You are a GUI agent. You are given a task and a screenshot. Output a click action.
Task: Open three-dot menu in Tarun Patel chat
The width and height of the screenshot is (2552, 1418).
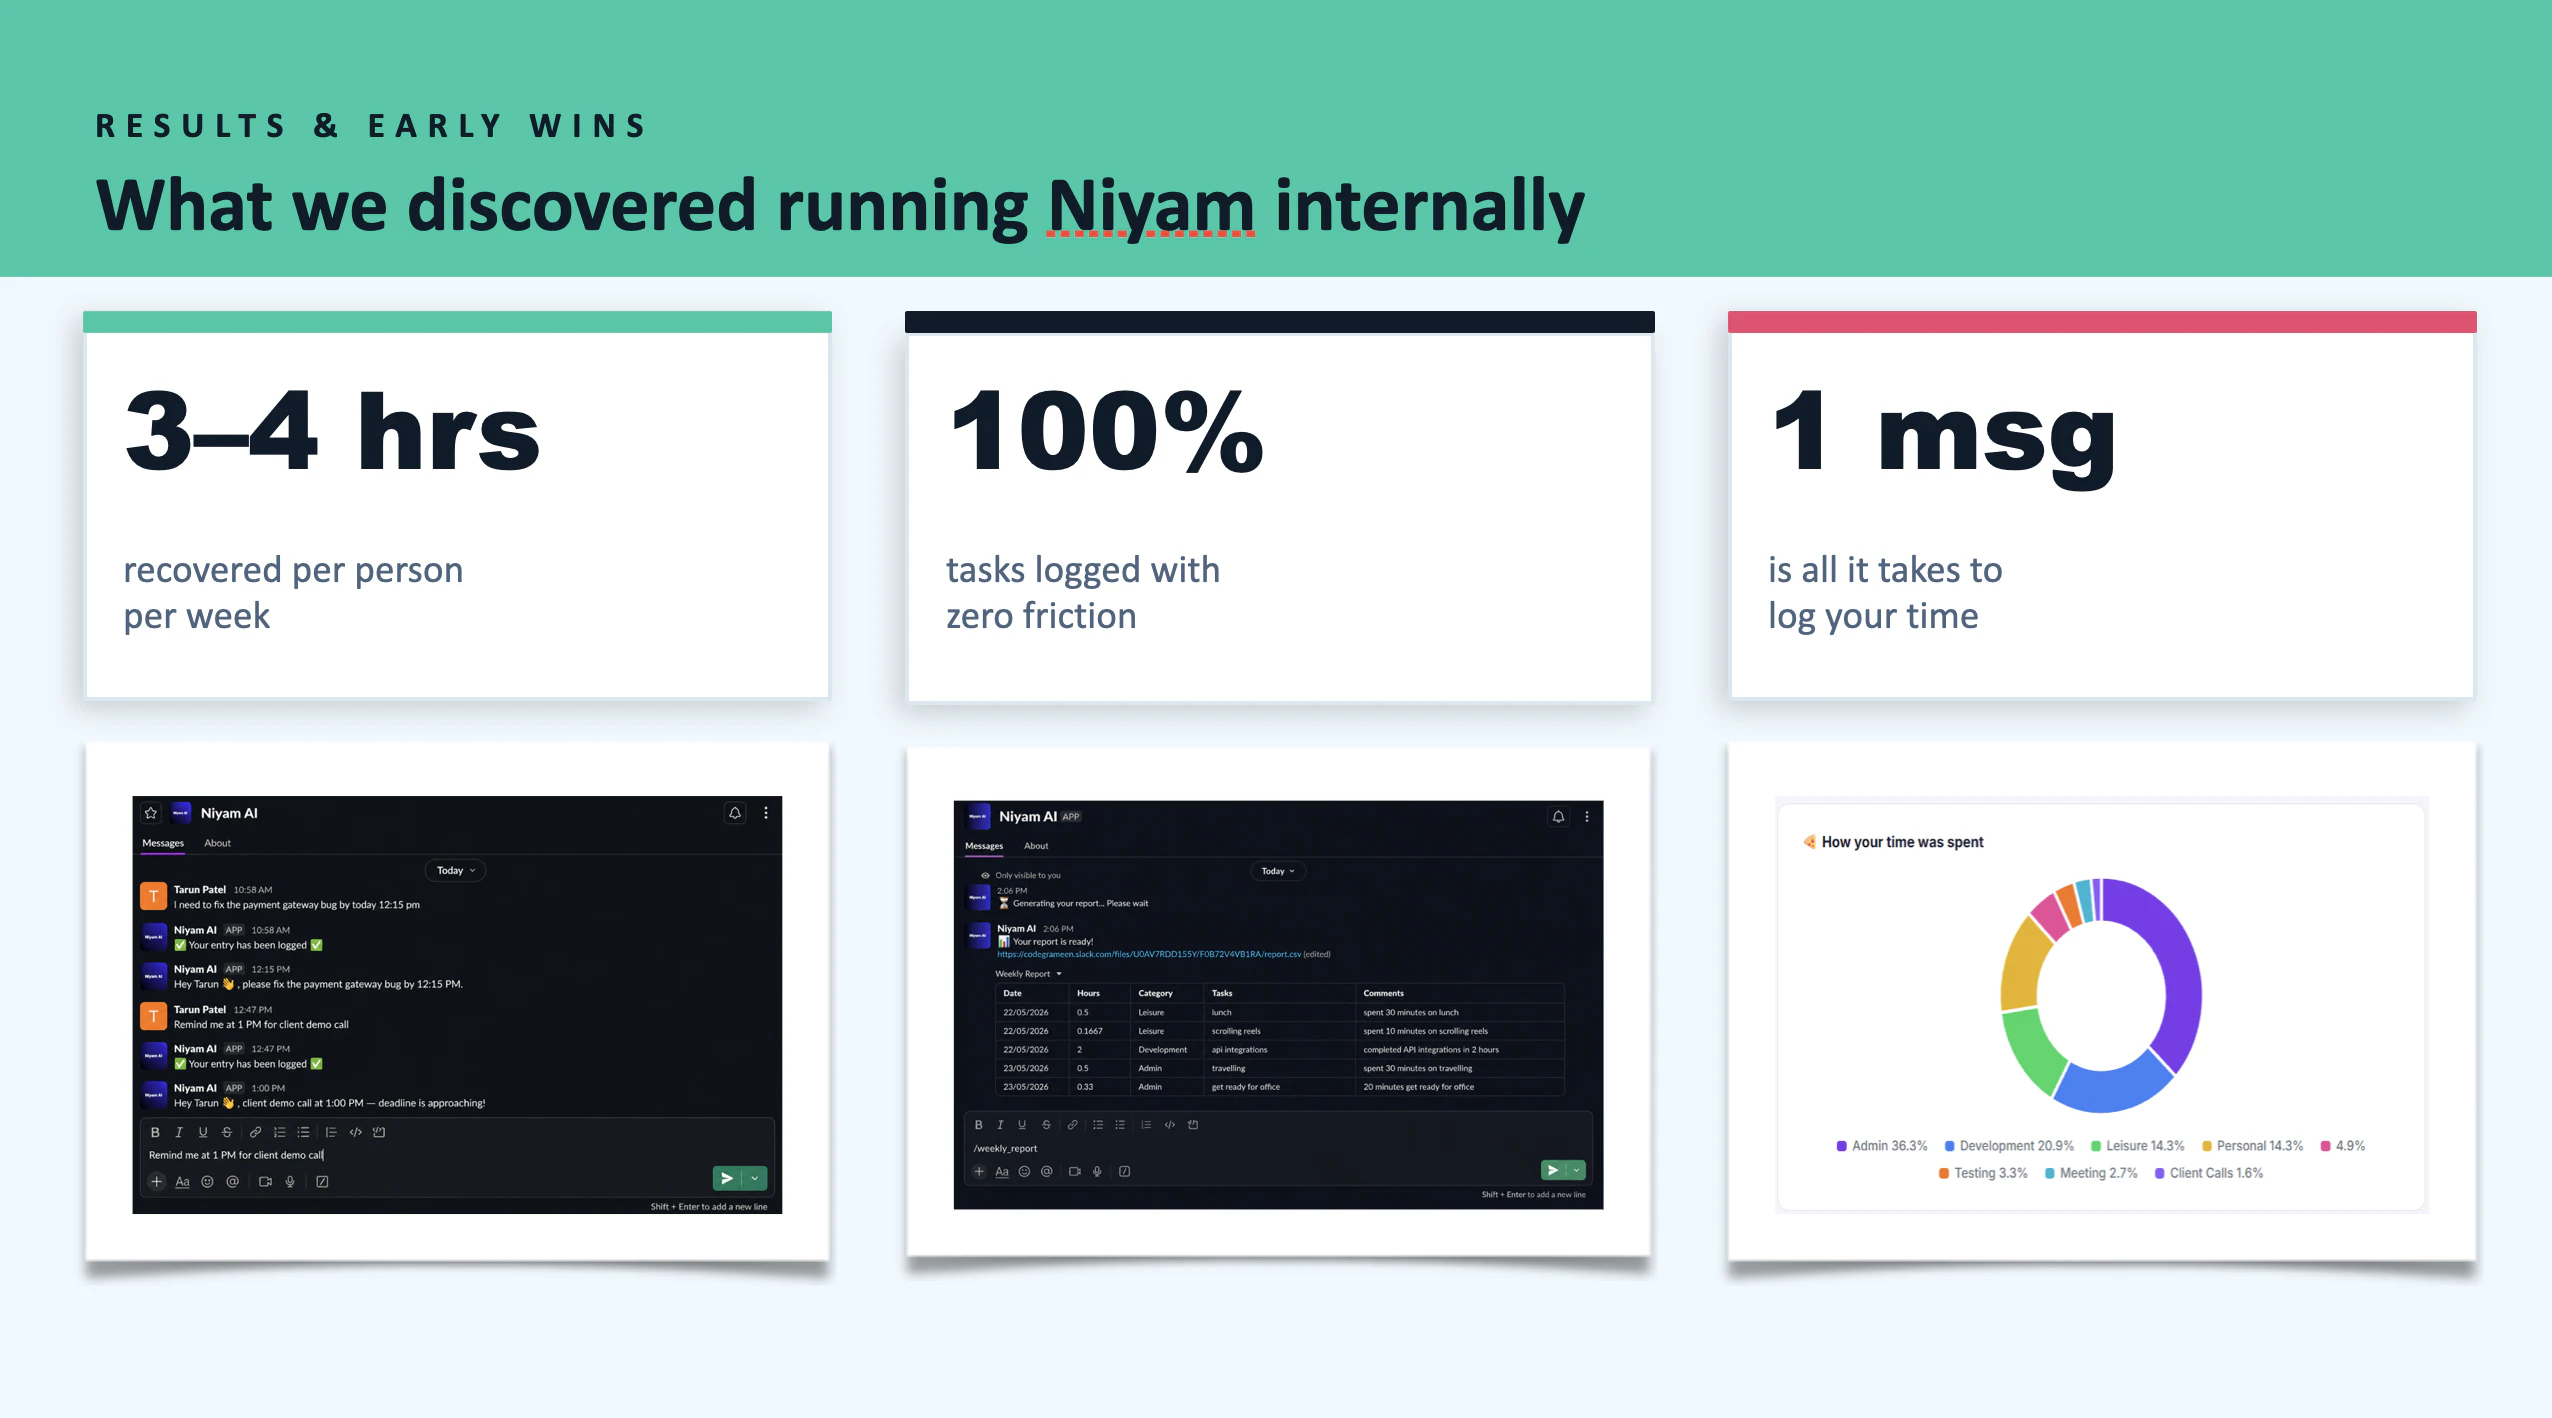[766, 813]
